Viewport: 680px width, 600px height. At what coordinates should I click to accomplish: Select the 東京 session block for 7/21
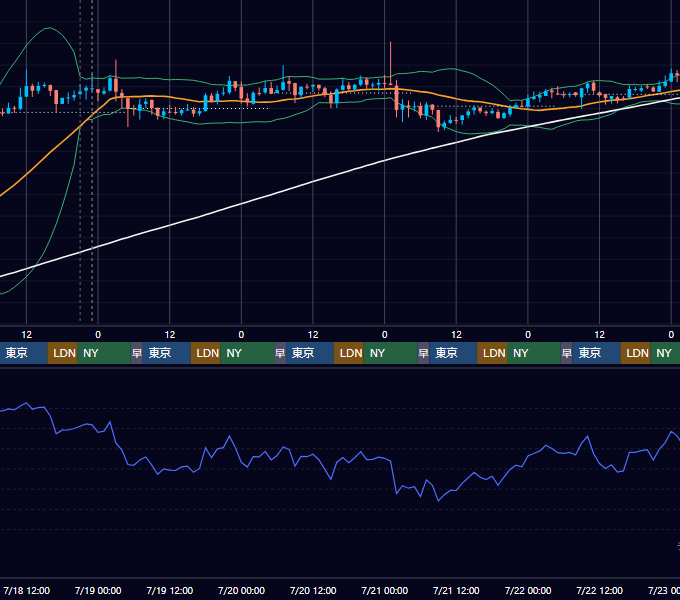click(453, 353)
